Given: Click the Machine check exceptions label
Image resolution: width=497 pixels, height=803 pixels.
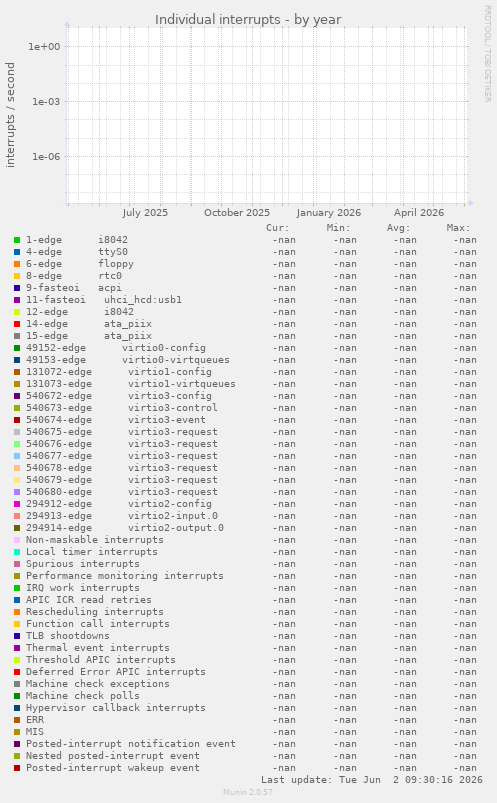Looking at the screenshot, I should [x=98, y=684].
